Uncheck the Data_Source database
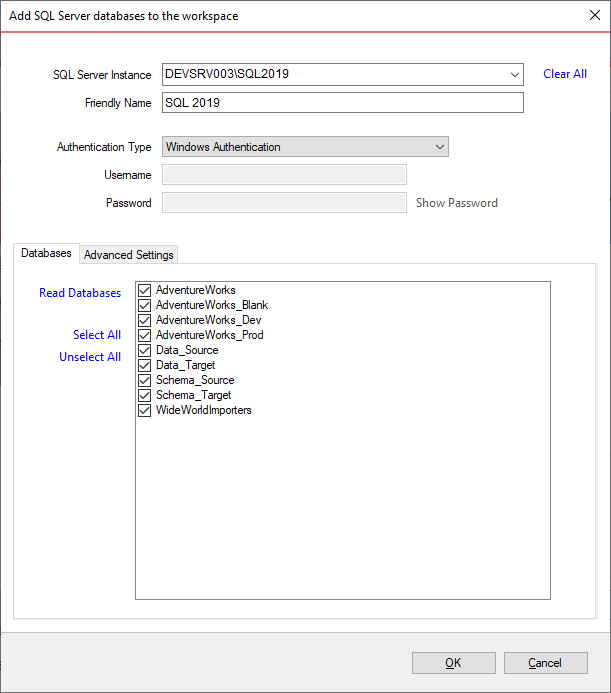 pyautogui.click(x=145, y=350)
